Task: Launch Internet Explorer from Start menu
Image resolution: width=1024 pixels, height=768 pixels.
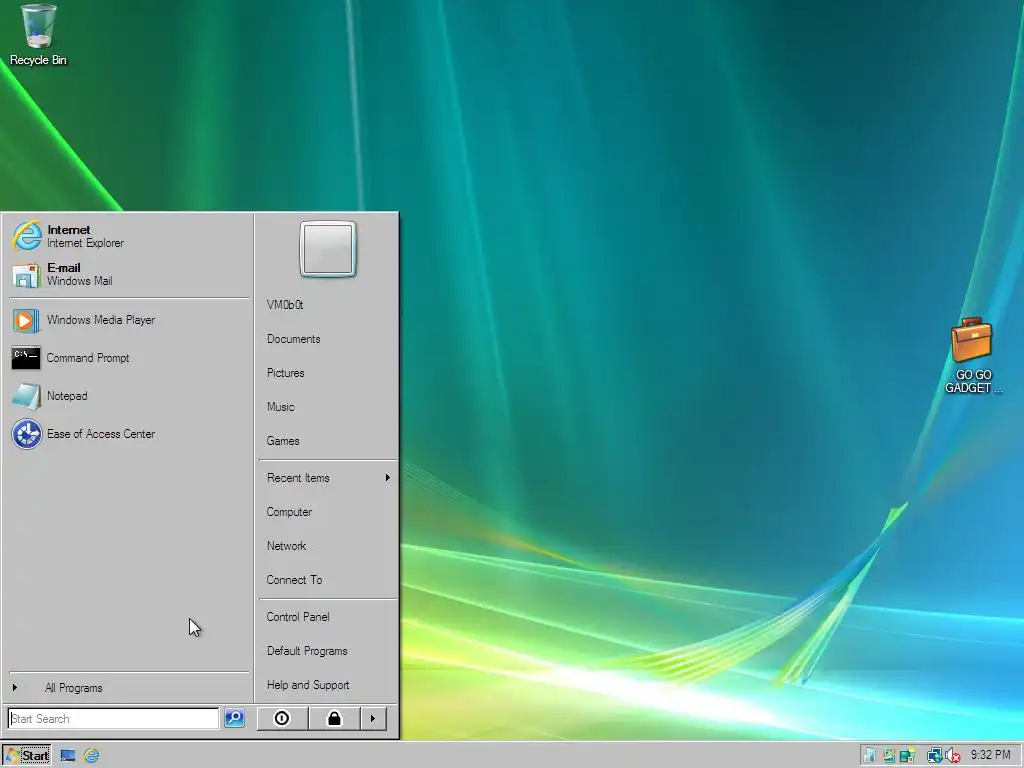Action: (128, 236)
